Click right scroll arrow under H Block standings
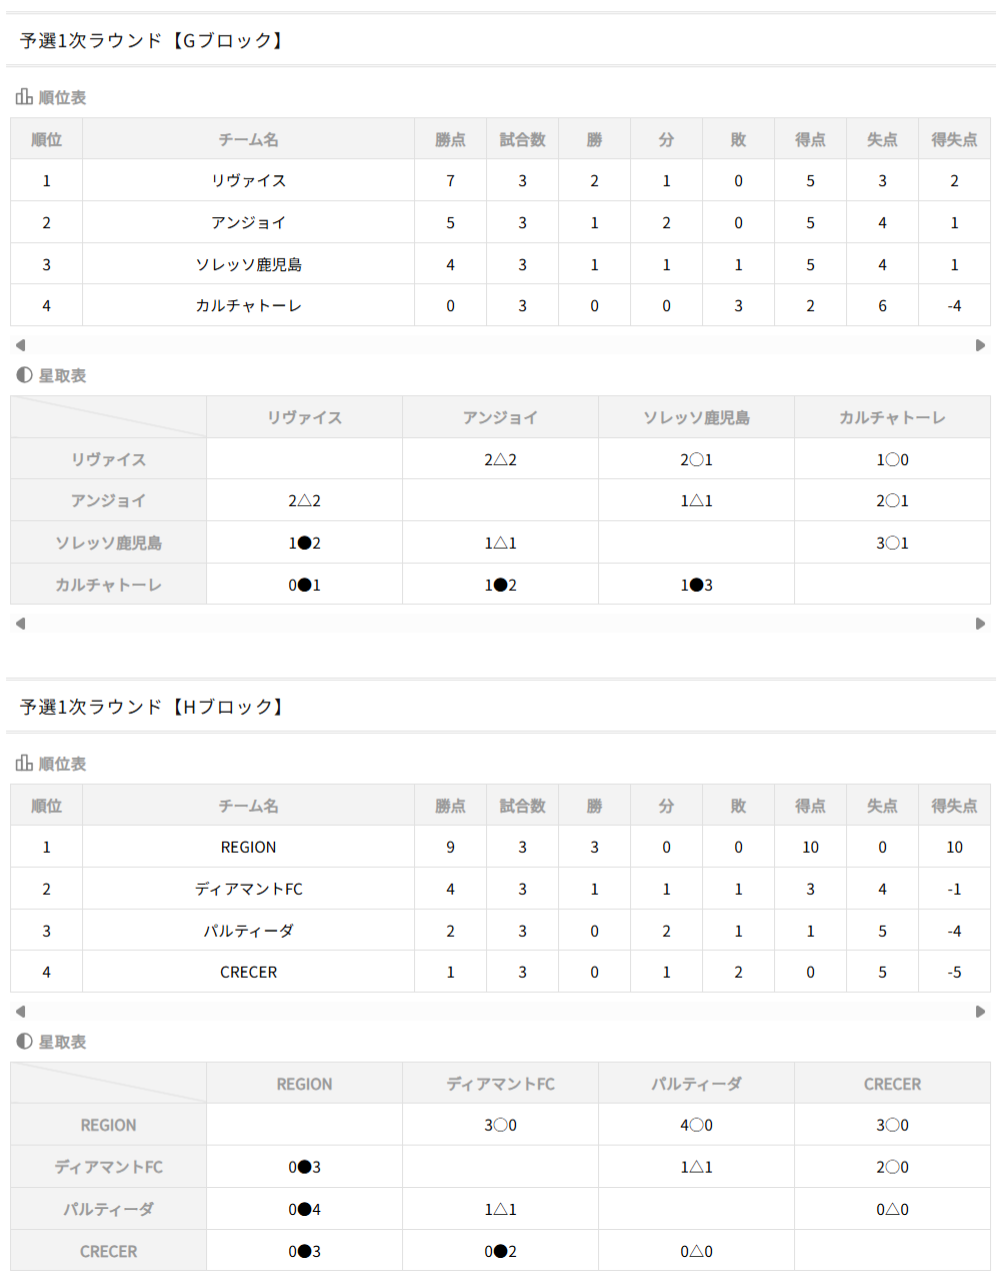This screenshot has height=1280, width=998. [980, 1011]
